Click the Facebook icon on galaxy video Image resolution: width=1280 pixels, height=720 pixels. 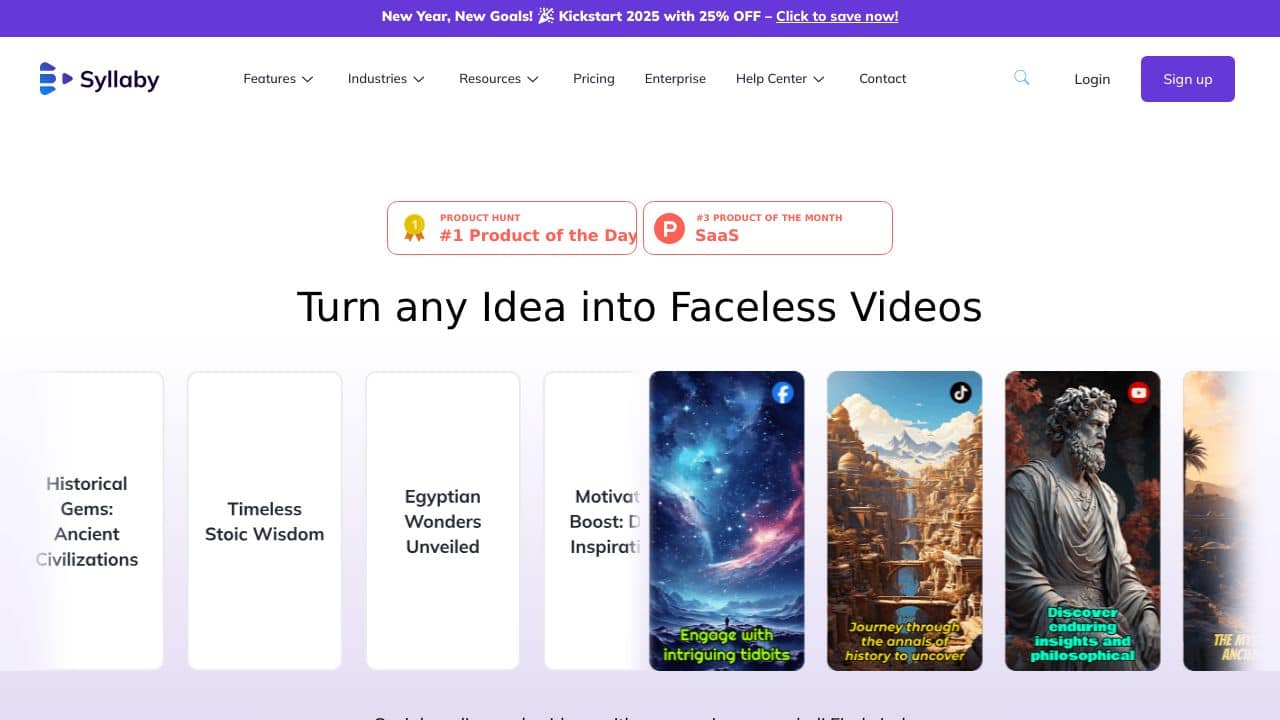coord(783,393)
